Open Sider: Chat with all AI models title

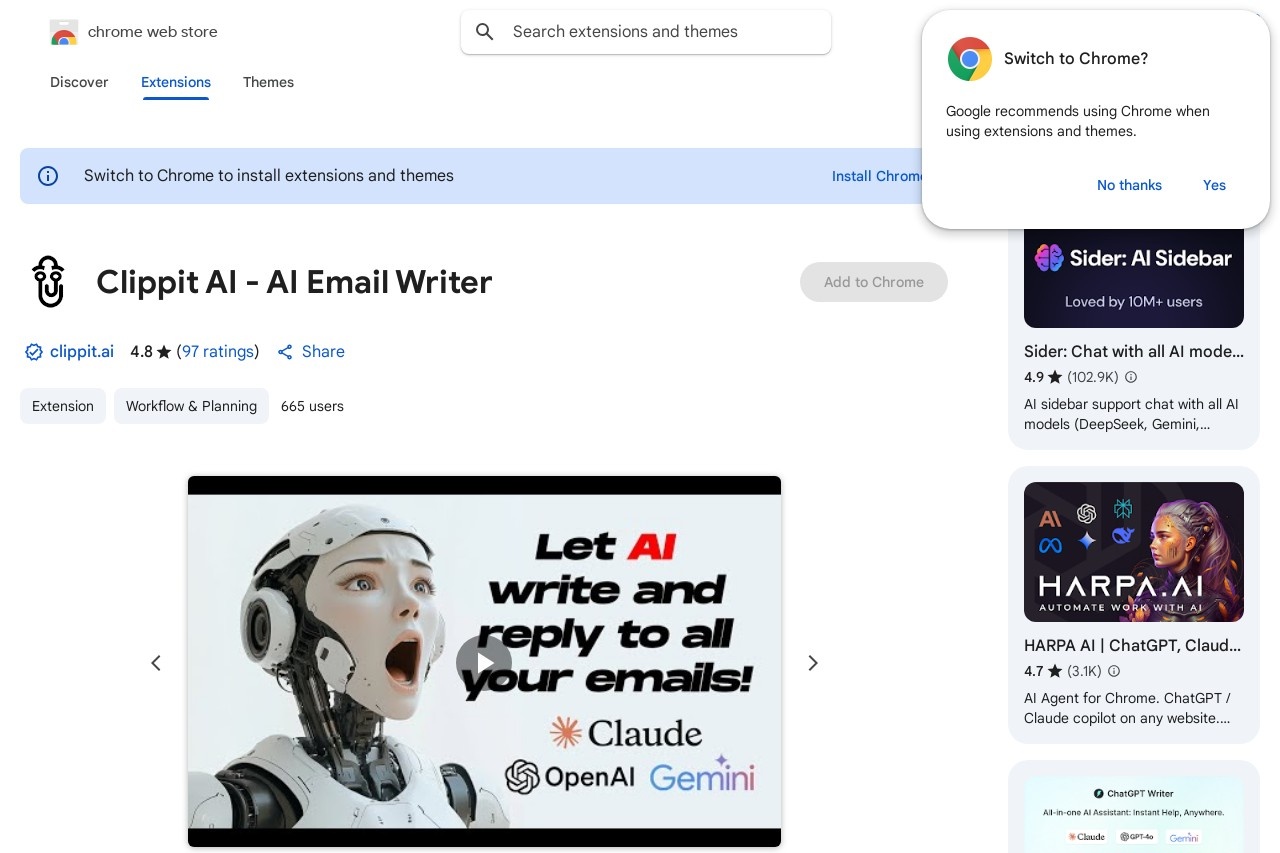(1134, 351)
